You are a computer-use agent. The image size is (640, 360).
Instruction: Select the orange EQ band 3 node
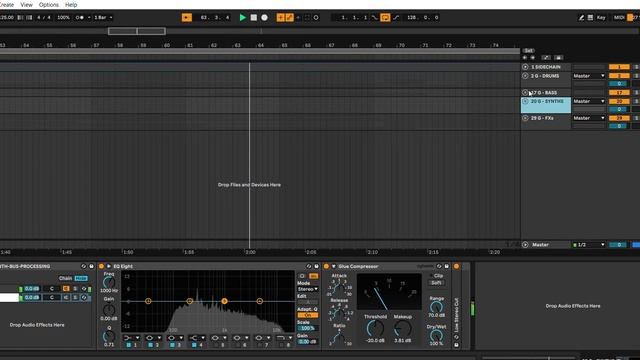pos(224,301)
